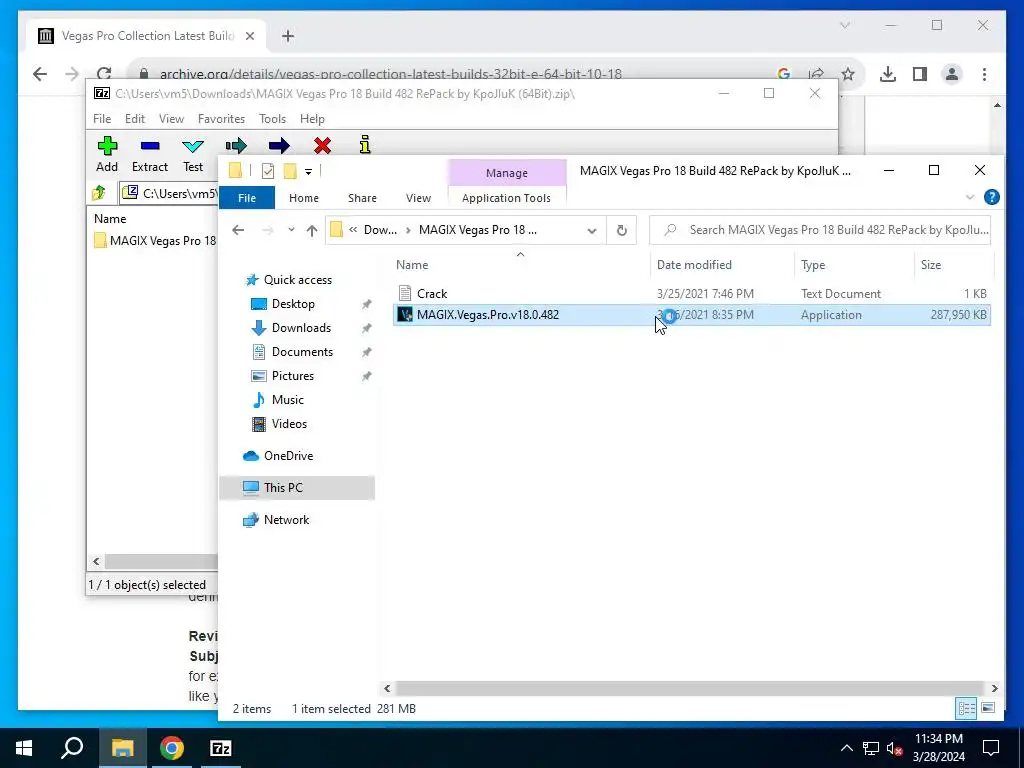This screenshot has height=768, width=1024.
Task: Open the Tools menu in 7-Zip
Action: pyautogui.click(x=272, y=119)
